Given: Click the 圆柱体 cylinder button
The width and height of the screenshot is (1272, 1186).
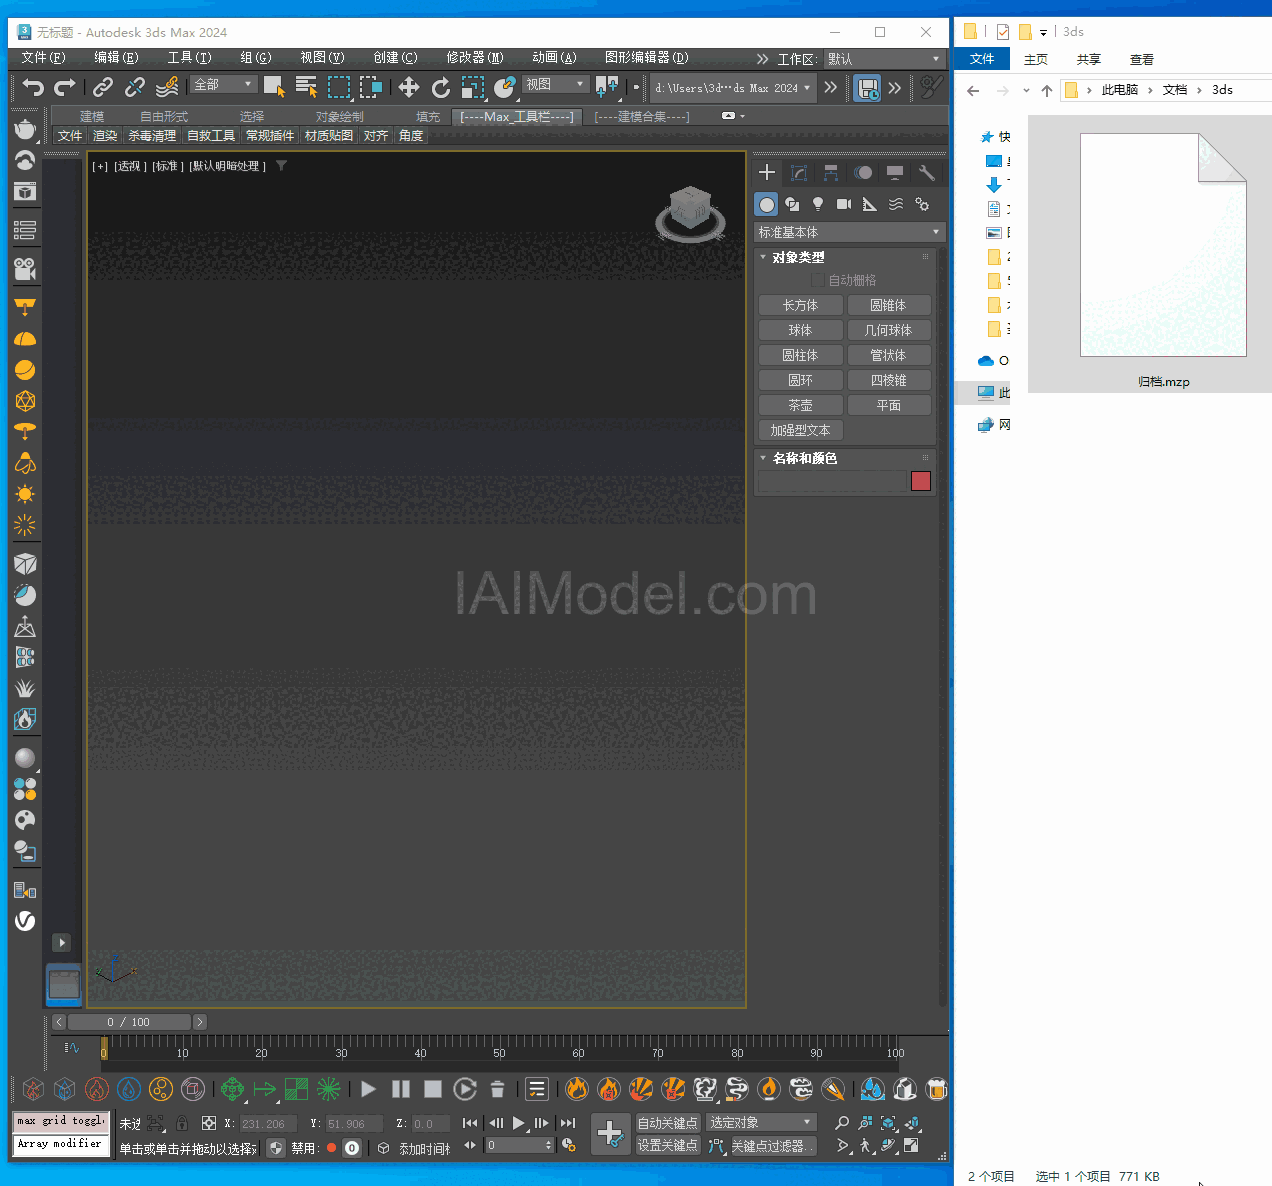Looking at the screenshot, I should (800, 355).
